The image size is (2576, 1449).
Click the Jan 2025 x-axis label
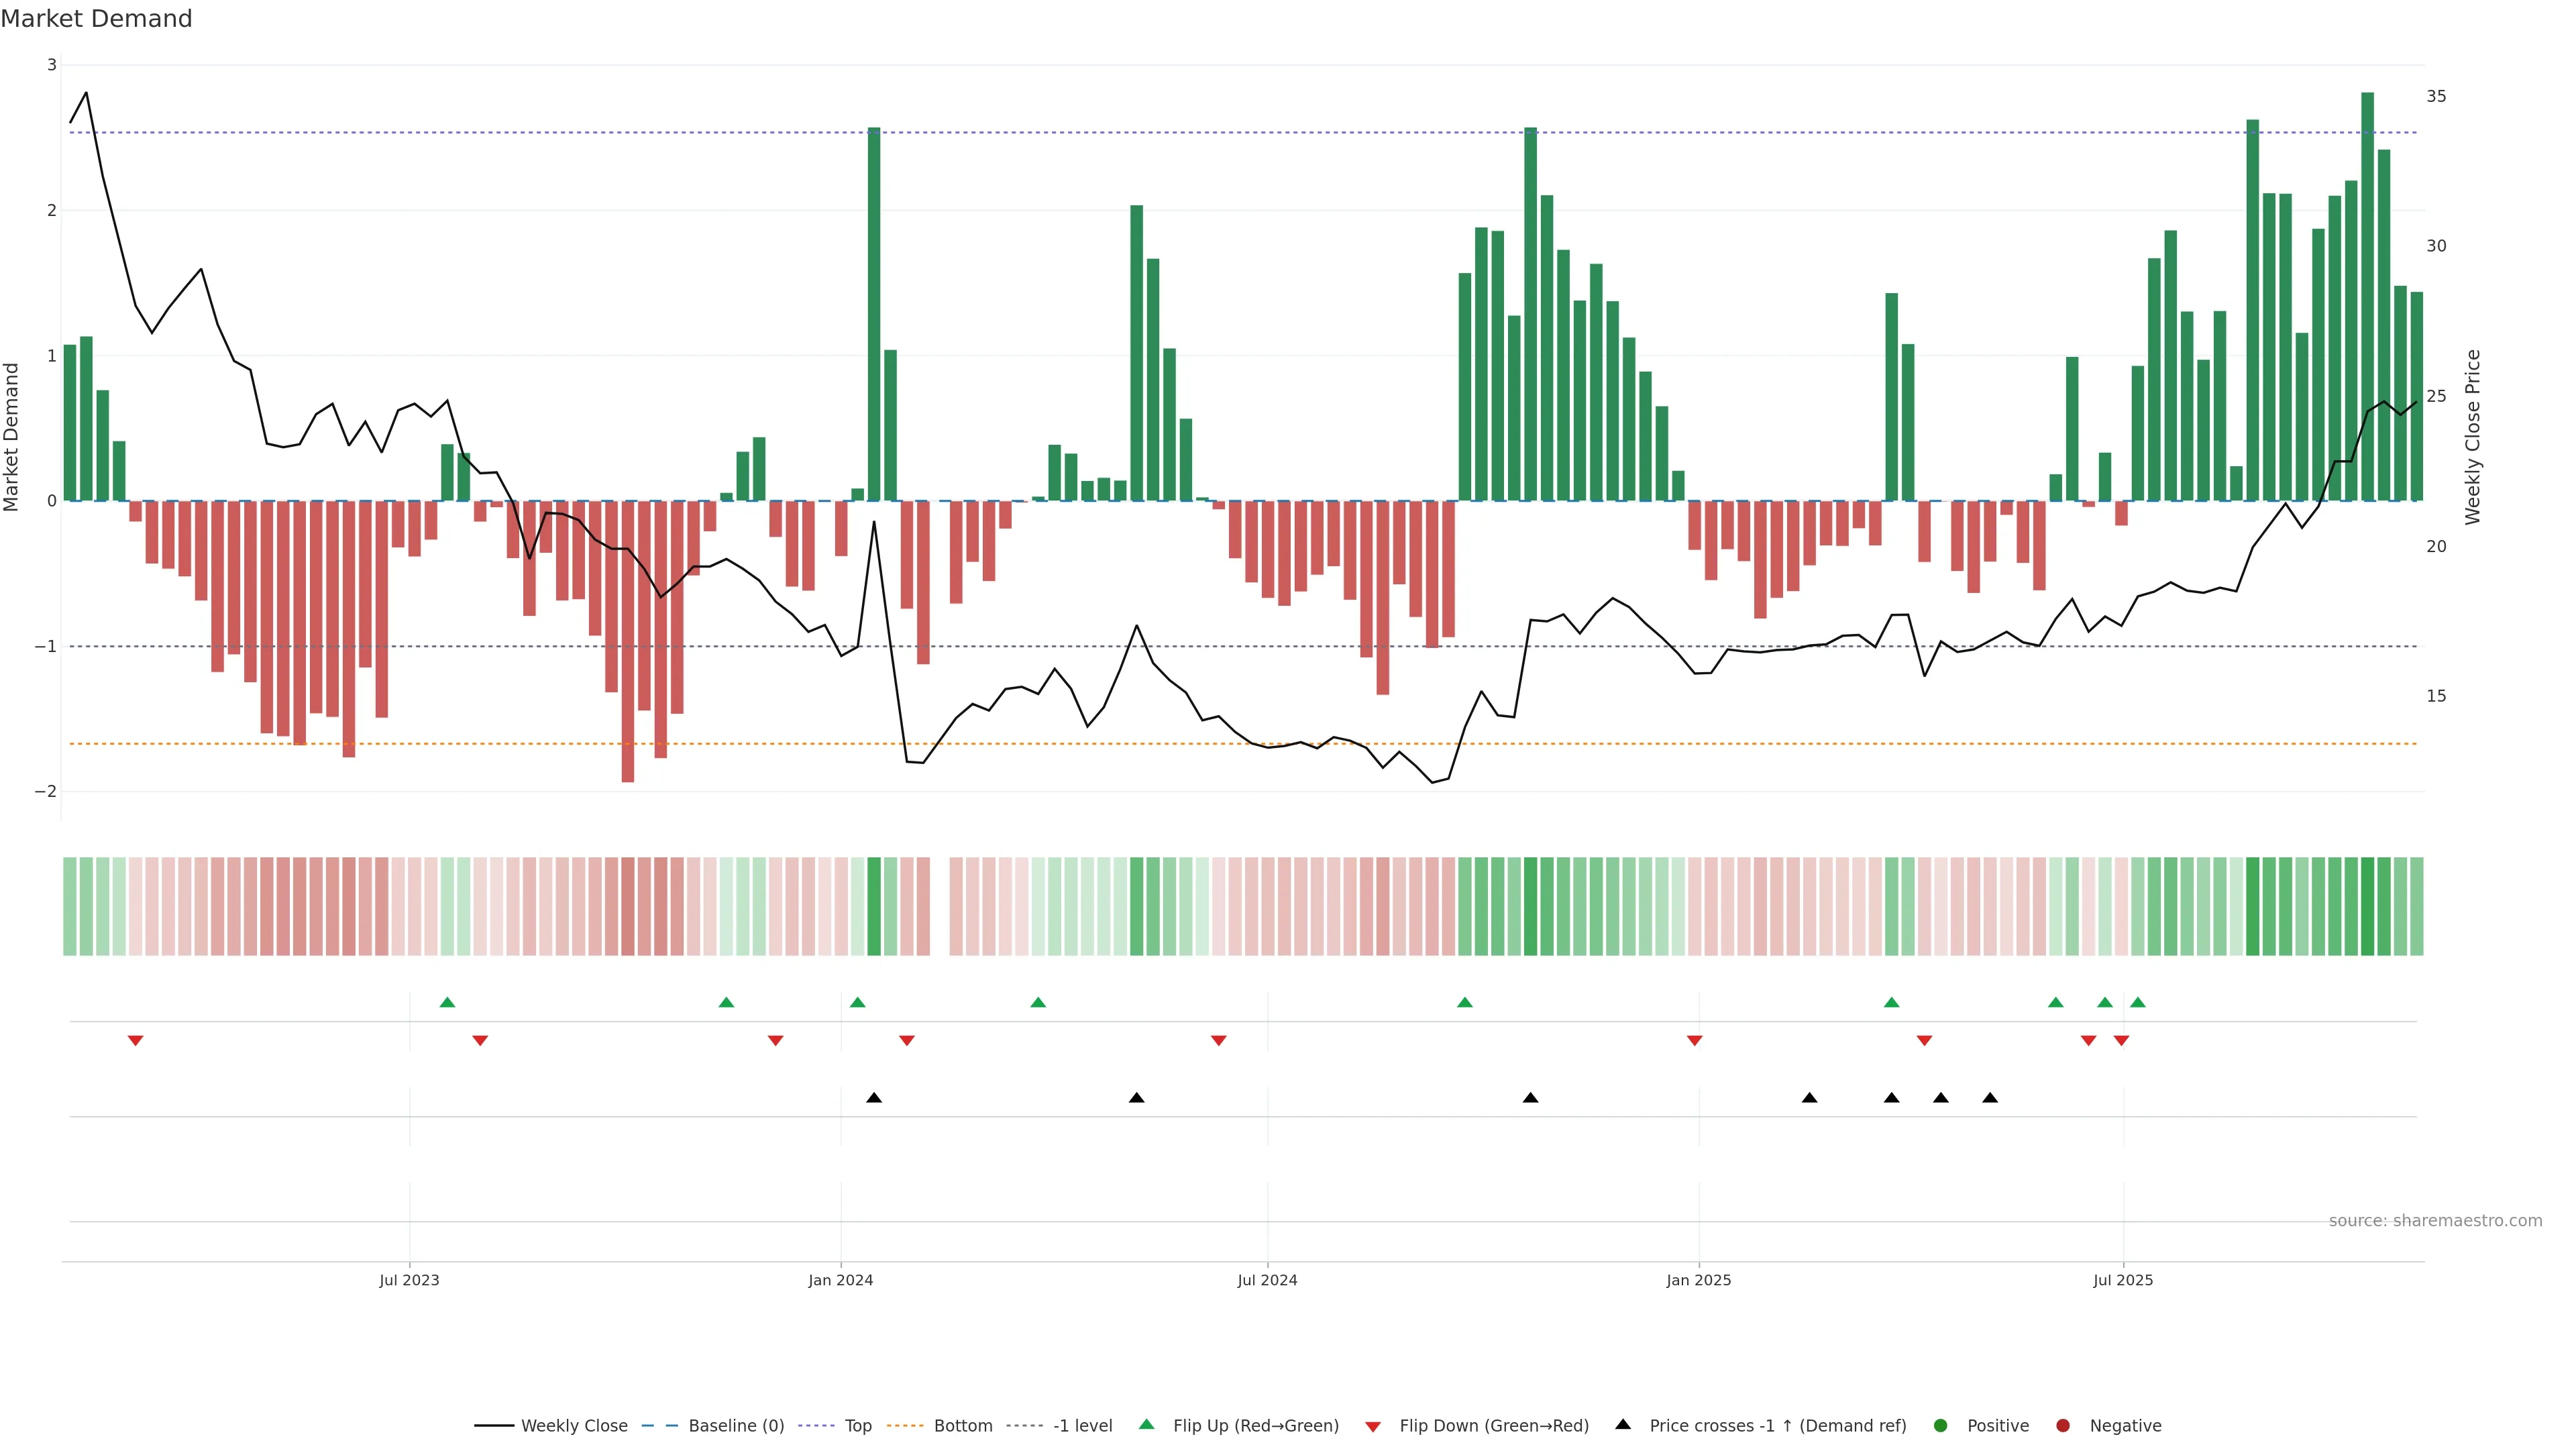pos(1698,1280)
